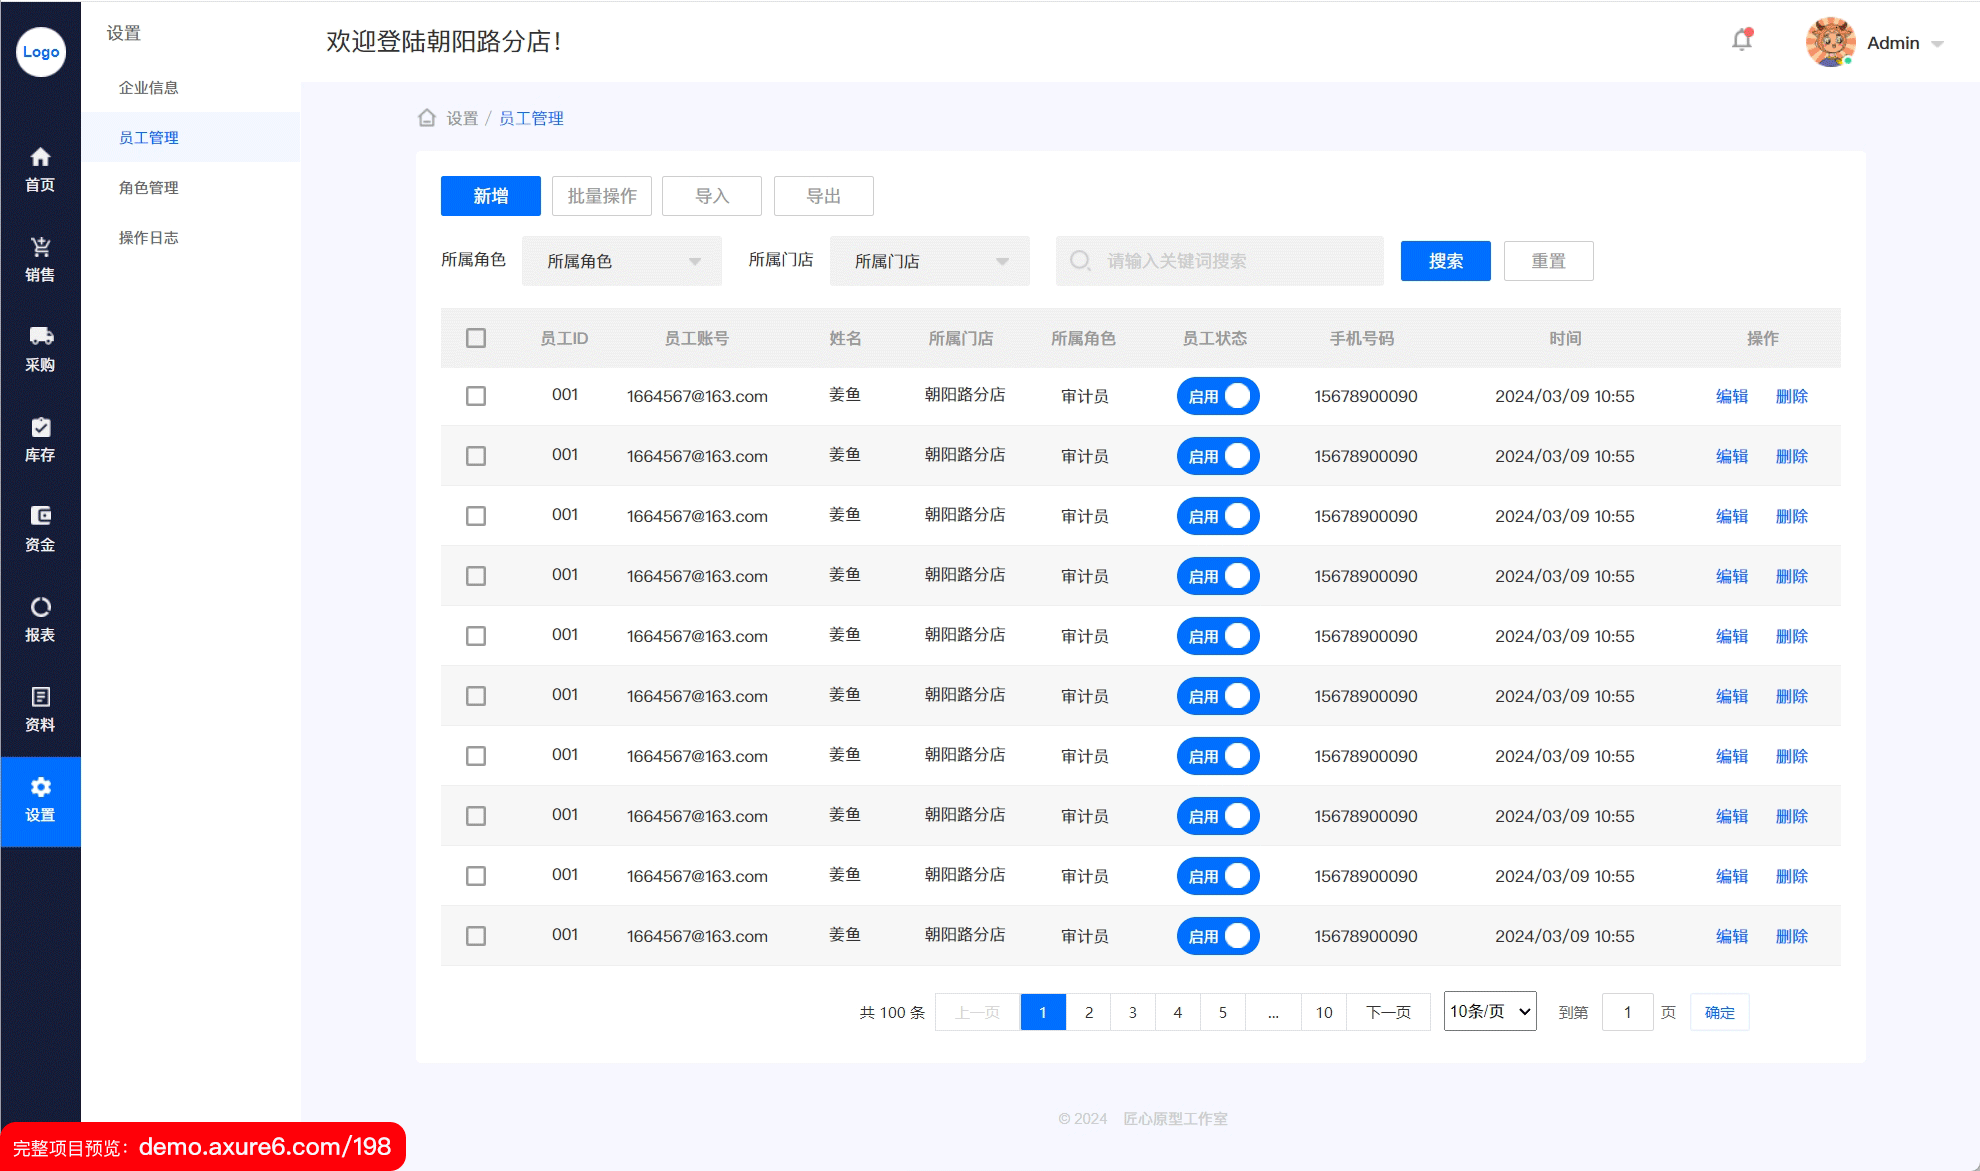Open the 10条/页 page size dropdown
Image resolution: width=1980 pixels, height=1171 pixels.
(1490, 1011)
